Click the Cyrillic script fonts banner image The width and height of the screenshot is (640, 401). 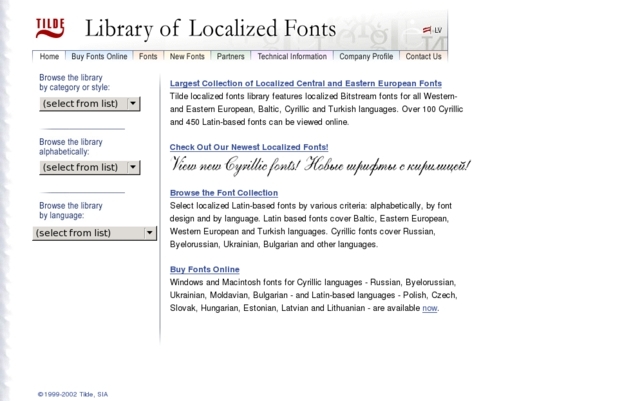pos(321,165)
